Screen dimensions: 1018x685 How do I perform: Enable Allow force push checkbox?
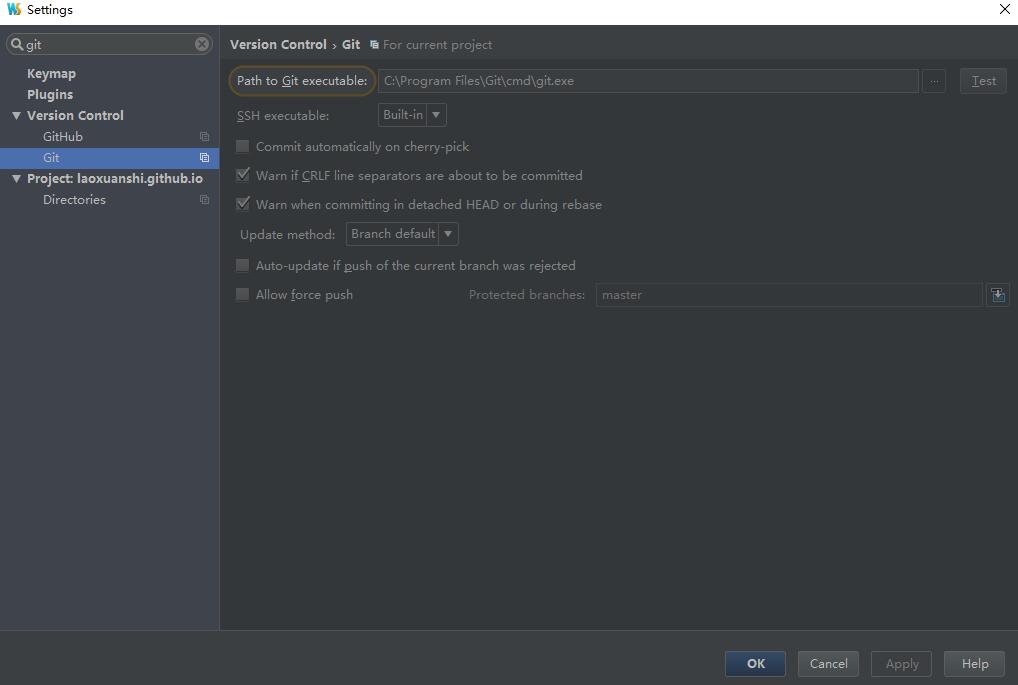tap(242, 295)
